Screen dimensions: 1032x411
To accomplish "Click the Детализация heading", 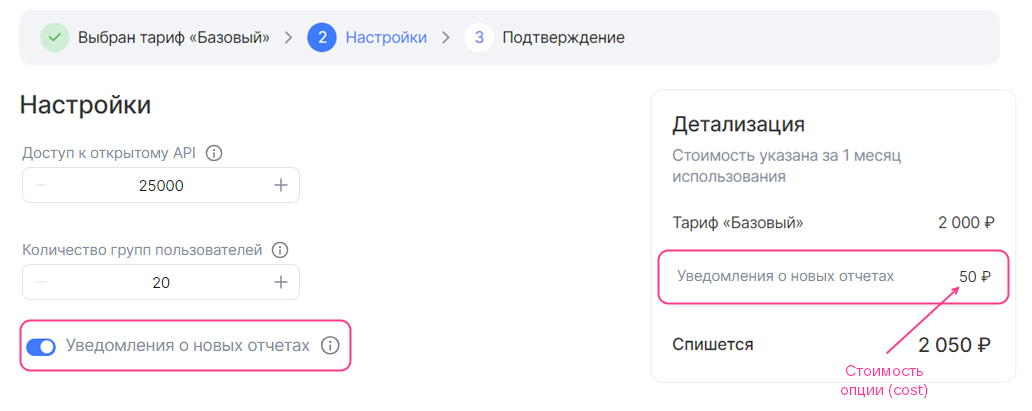I will point(738,124).
